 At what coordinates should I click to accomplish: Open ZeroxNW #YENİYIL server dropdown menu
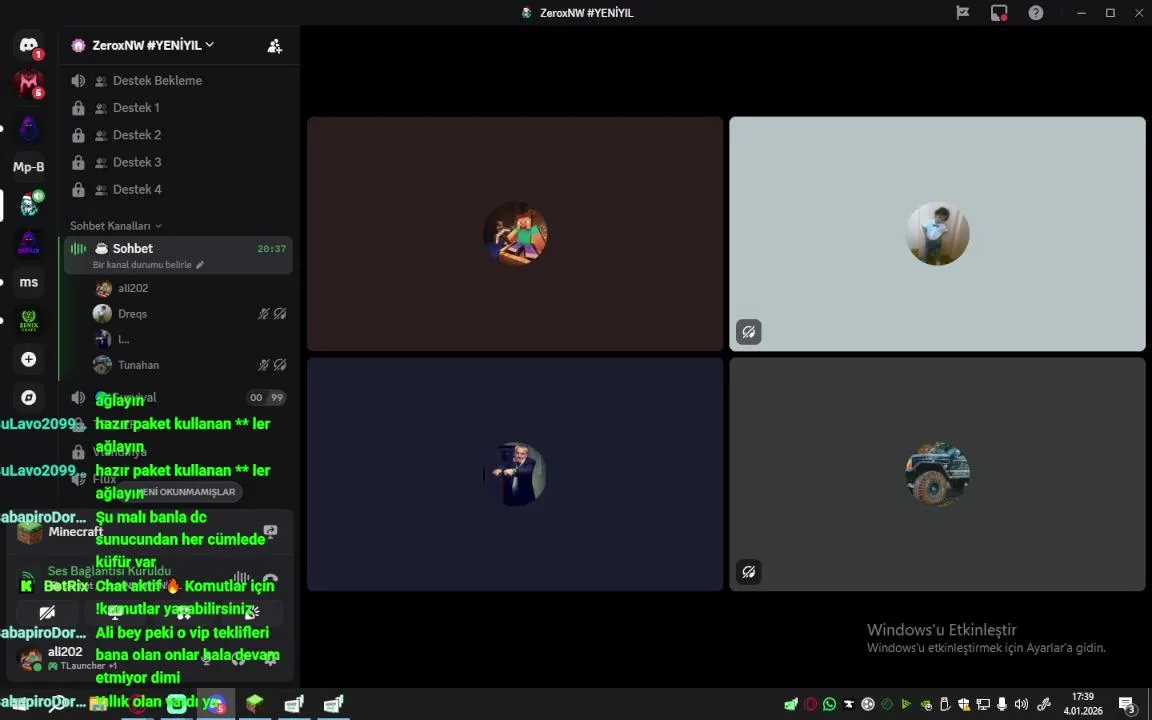[153, 45]
